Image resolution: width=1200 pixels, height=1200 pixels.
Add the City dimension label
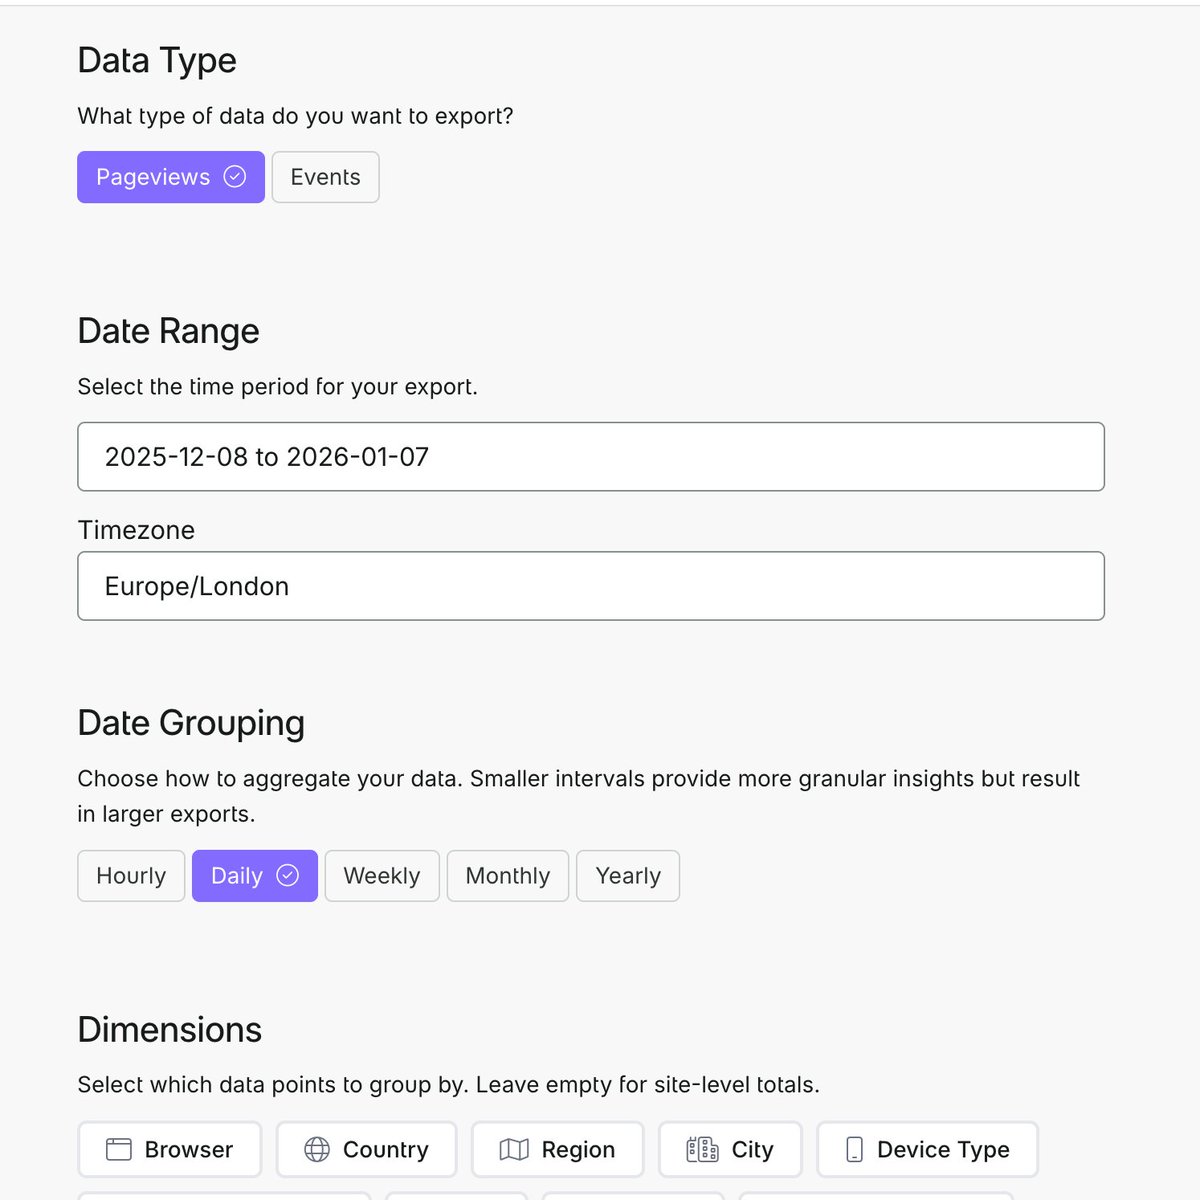click(752, 1150)
